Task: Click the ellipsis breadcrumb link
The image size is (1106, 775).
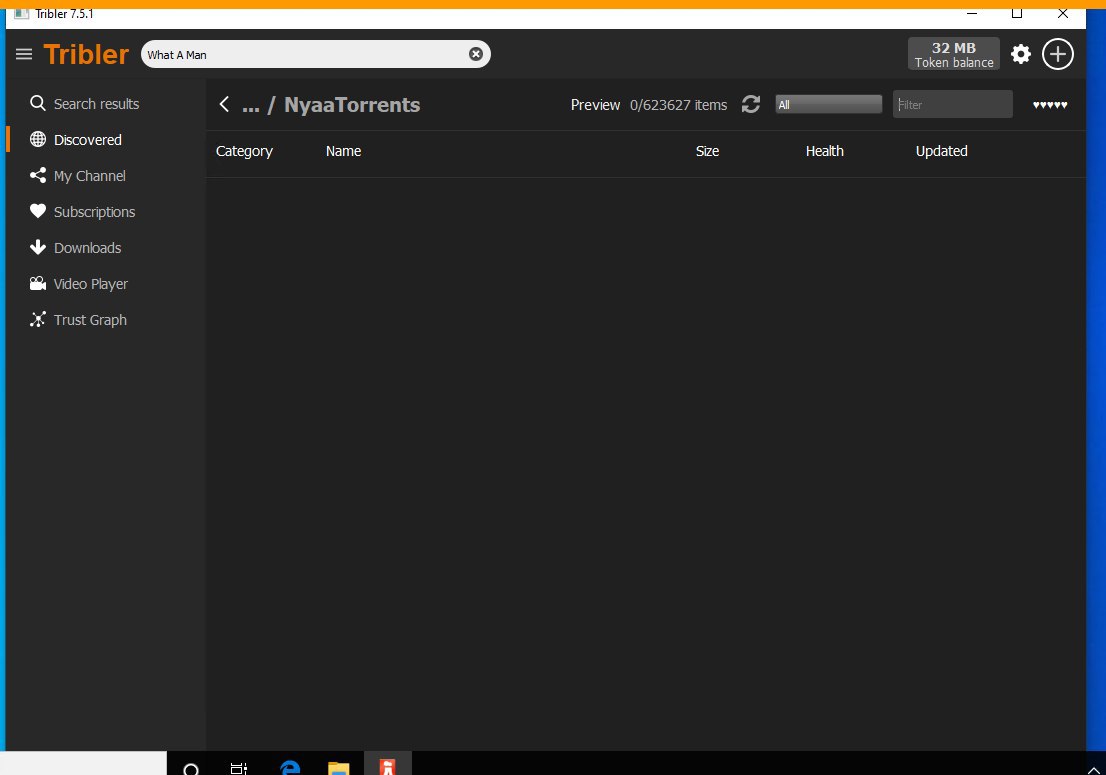Action: click(250, 106)
